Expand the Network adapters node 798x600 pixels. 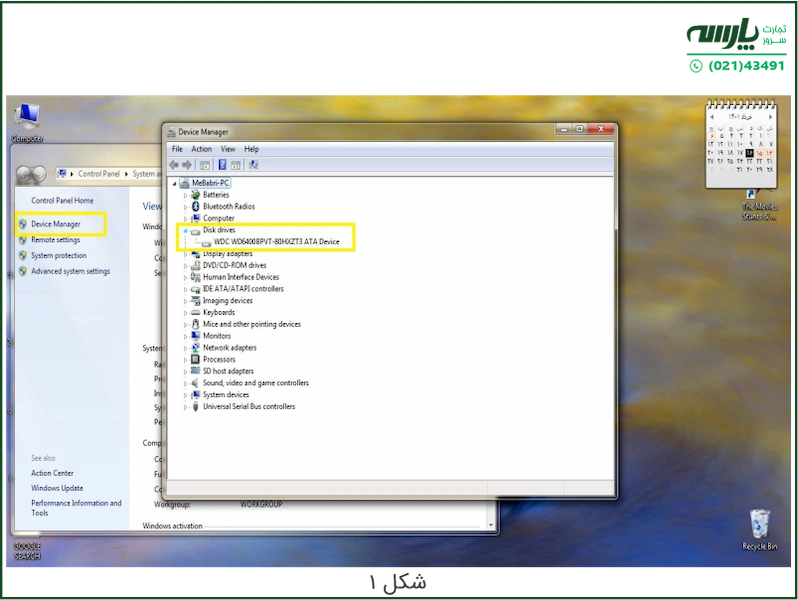pyautogui.click(x=185, y=348)
